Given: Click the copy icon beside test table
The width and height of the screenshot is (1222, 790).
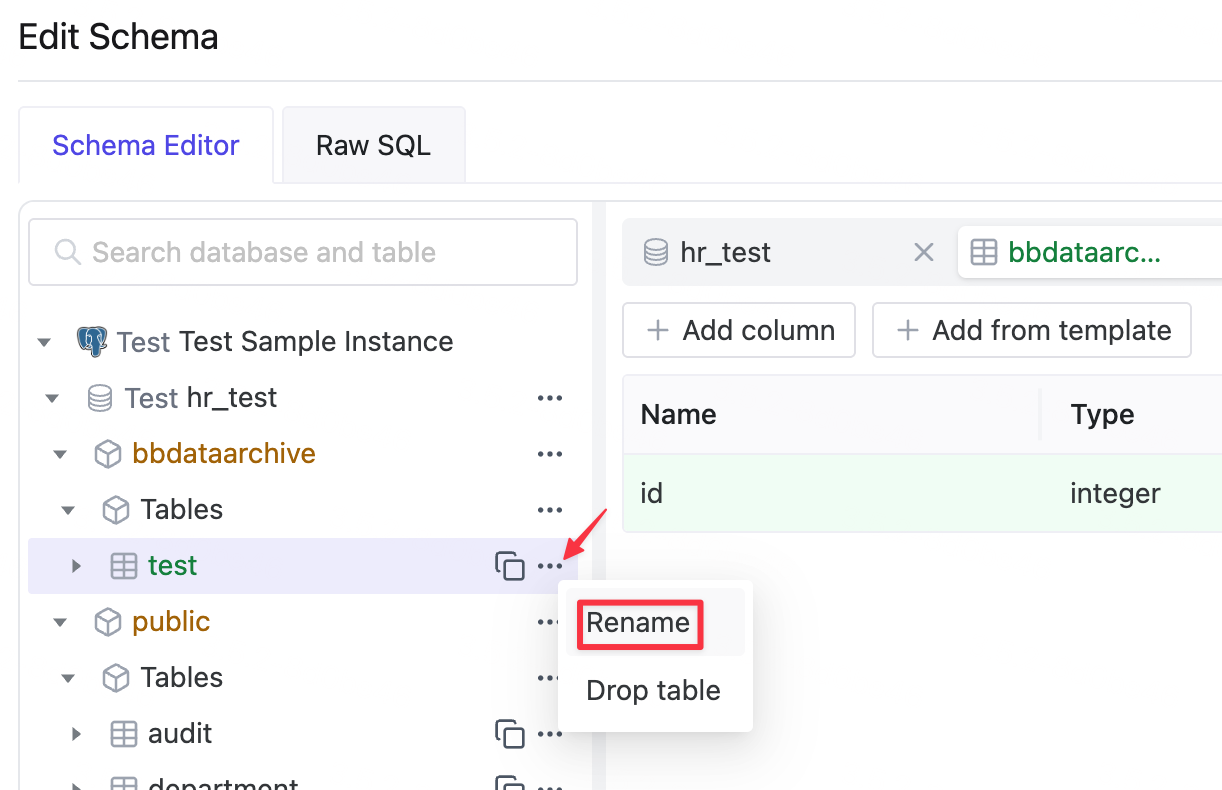Looking at the screenshot, I should coord(510,566).
